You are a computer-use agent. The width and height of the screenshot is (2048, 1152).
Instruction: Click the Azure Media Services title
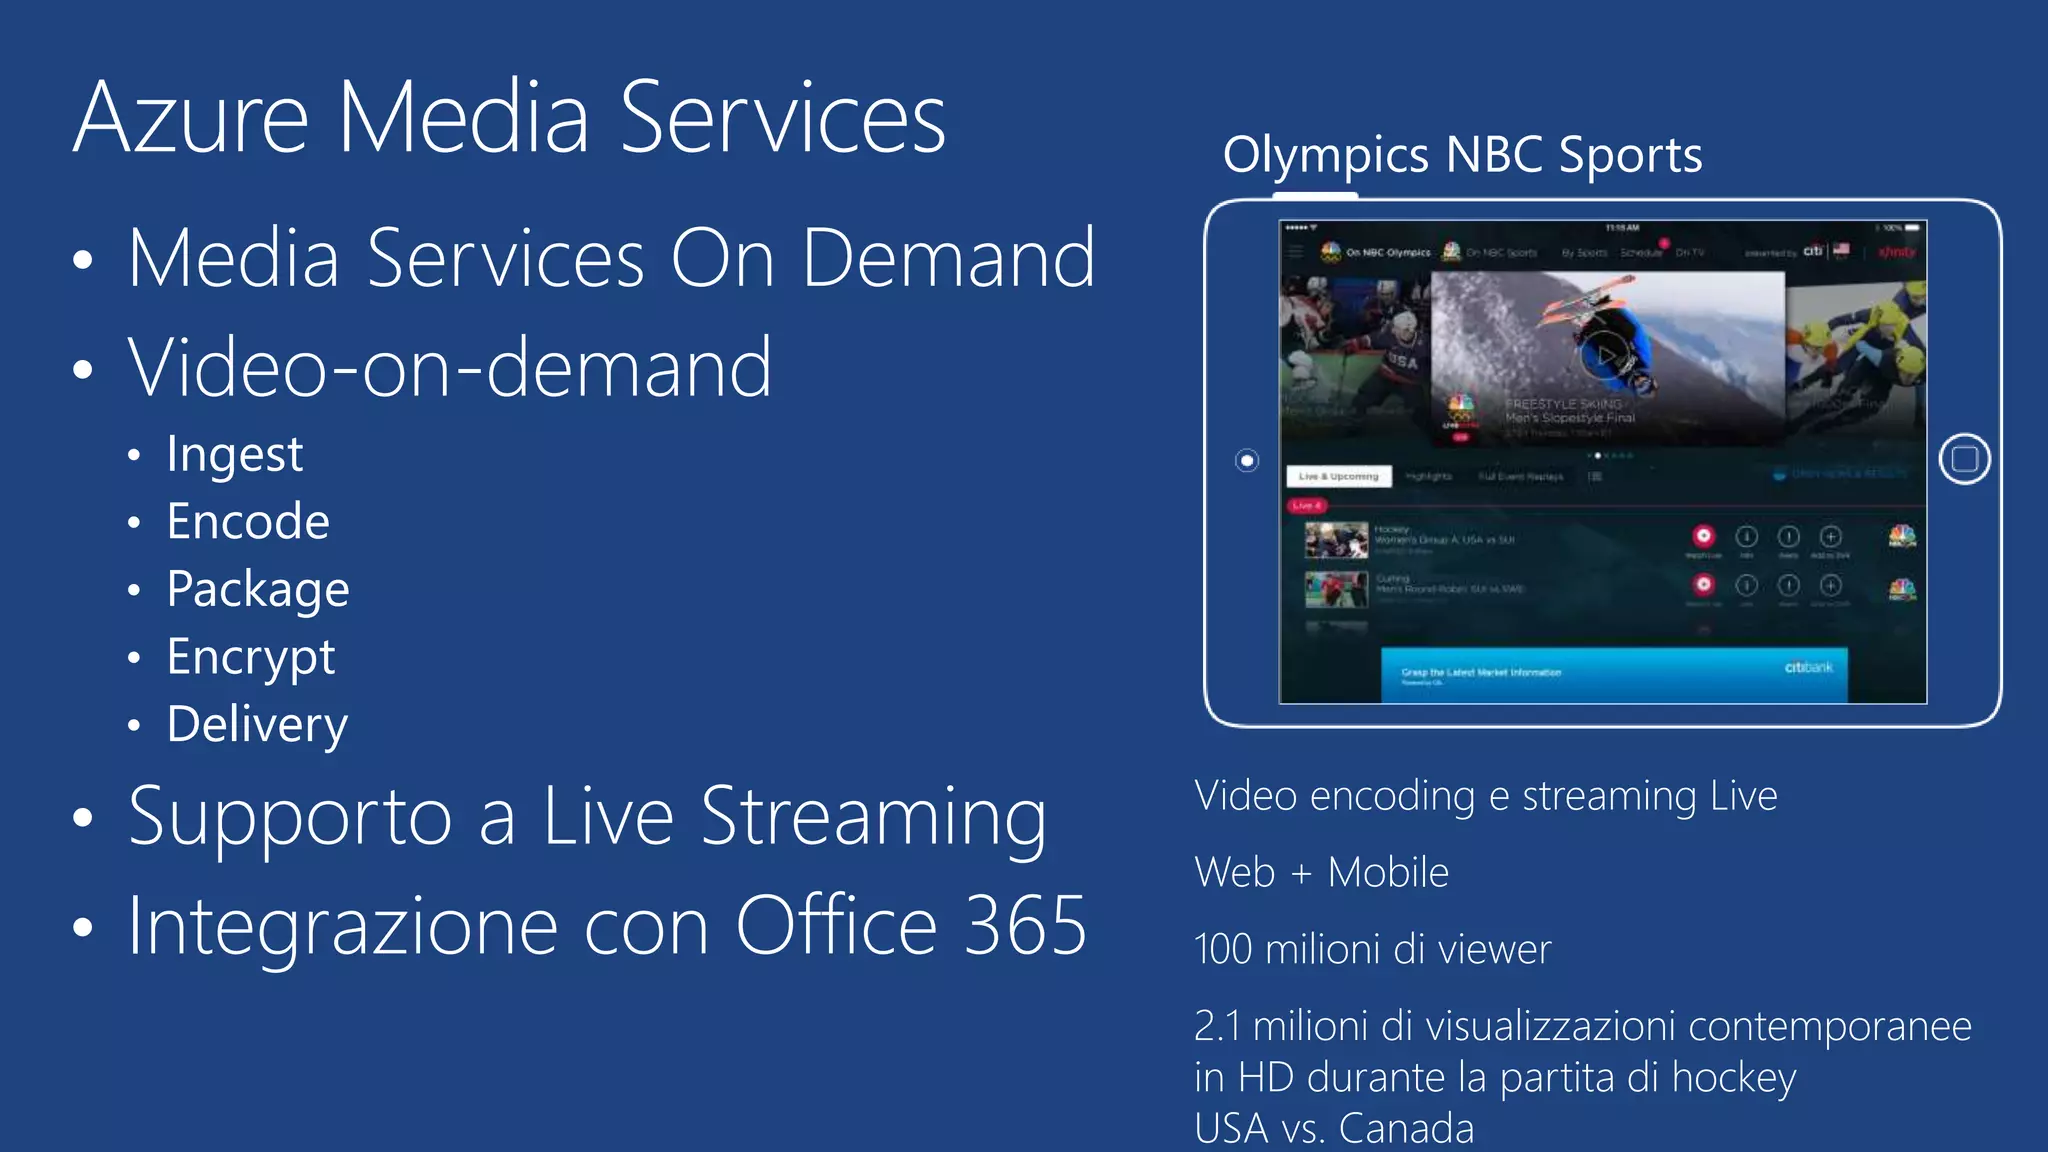coord(509,118)
